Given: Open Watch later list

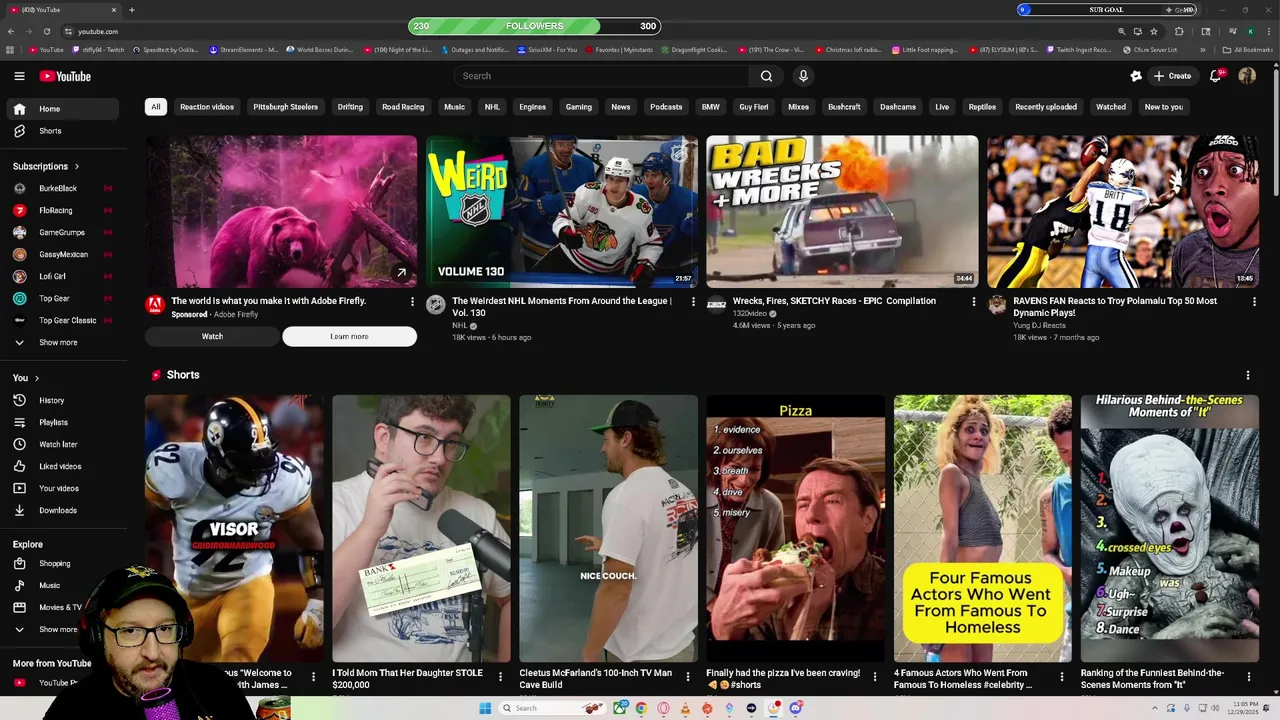Looking at the screenshot, I should point(63,444).
